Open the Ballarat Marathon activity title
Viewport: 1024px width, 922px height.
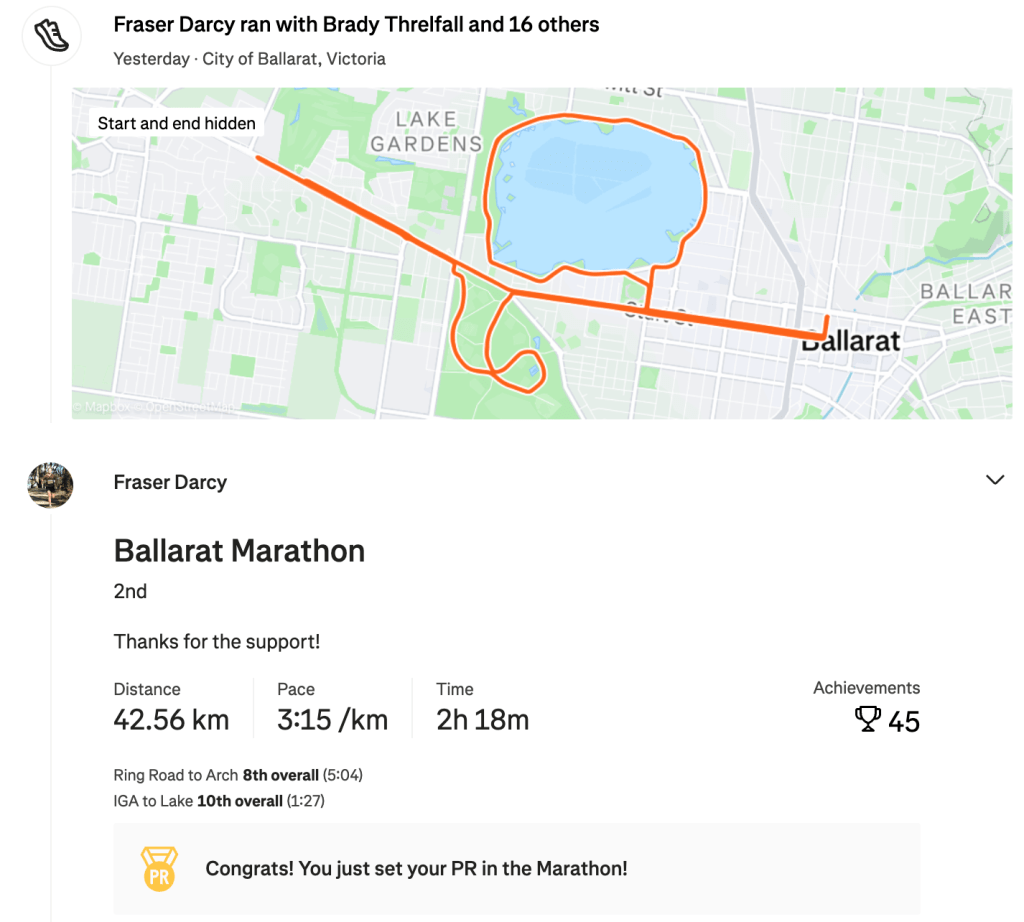pos(239,551)
